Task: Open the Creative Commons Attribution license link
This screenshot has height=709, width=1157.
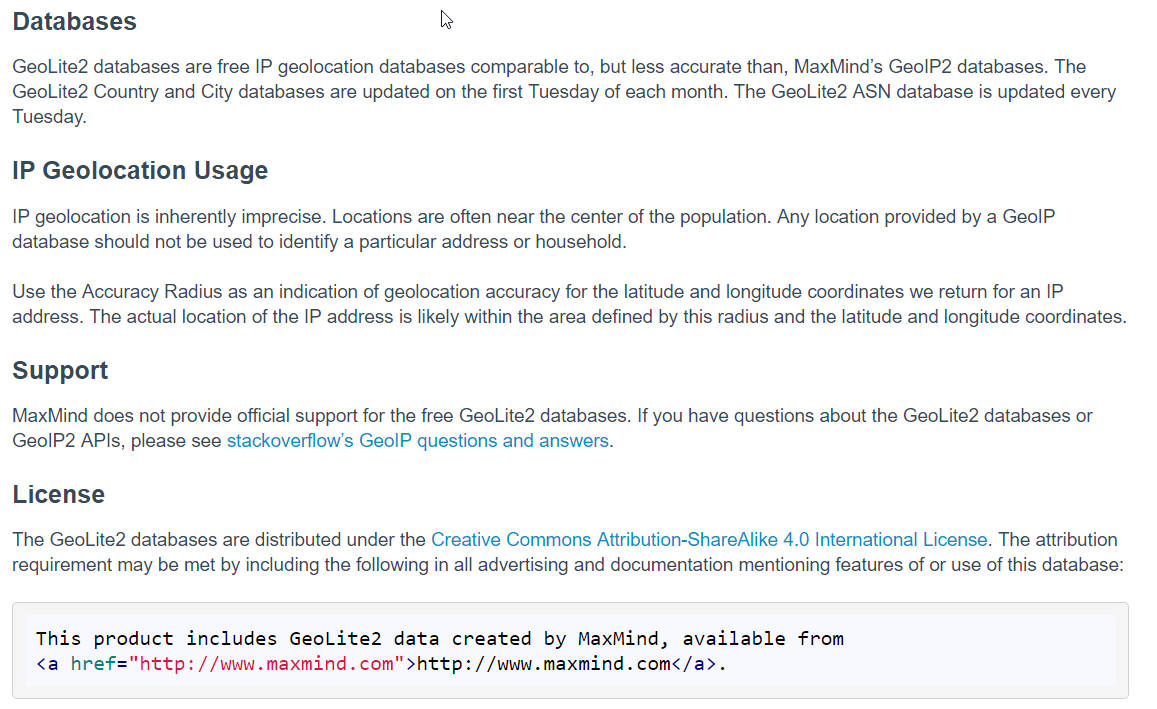Action: [555, 540]
